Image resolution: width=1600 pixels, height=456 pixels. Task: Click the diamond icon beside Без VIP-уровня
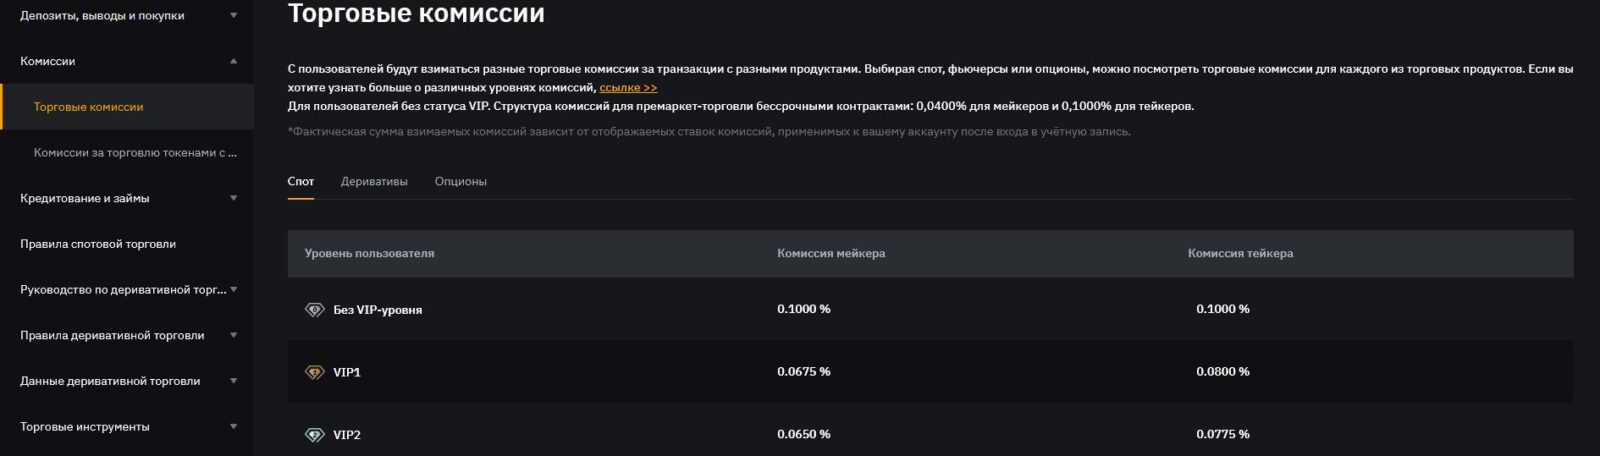pos(314,310)
